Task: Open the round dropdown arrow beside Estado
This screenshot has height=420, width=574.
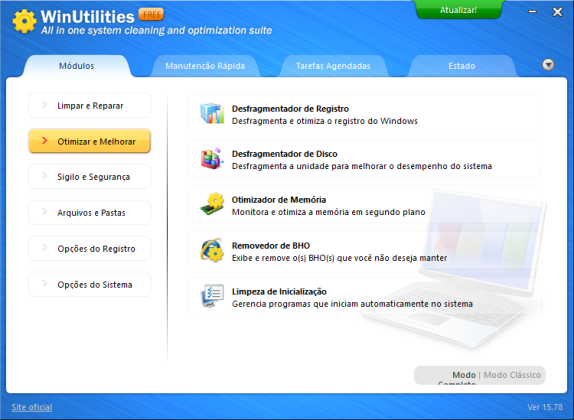Action: [x=548, y=65]
